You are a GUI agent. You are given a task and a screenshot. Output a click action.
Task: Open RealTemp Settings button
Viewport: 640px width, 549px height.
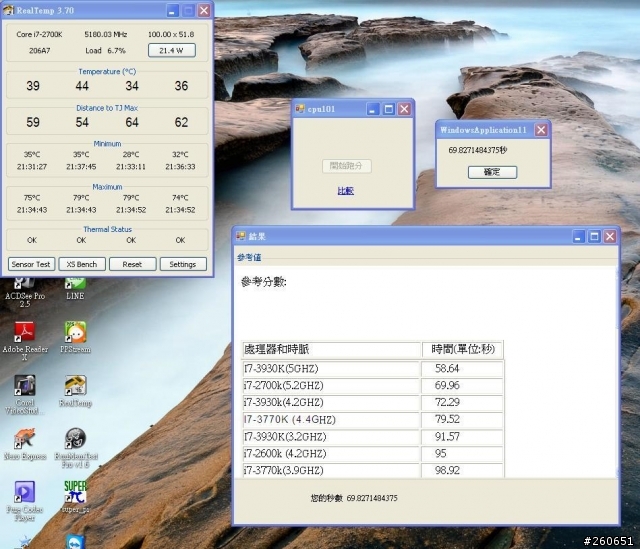183,264
